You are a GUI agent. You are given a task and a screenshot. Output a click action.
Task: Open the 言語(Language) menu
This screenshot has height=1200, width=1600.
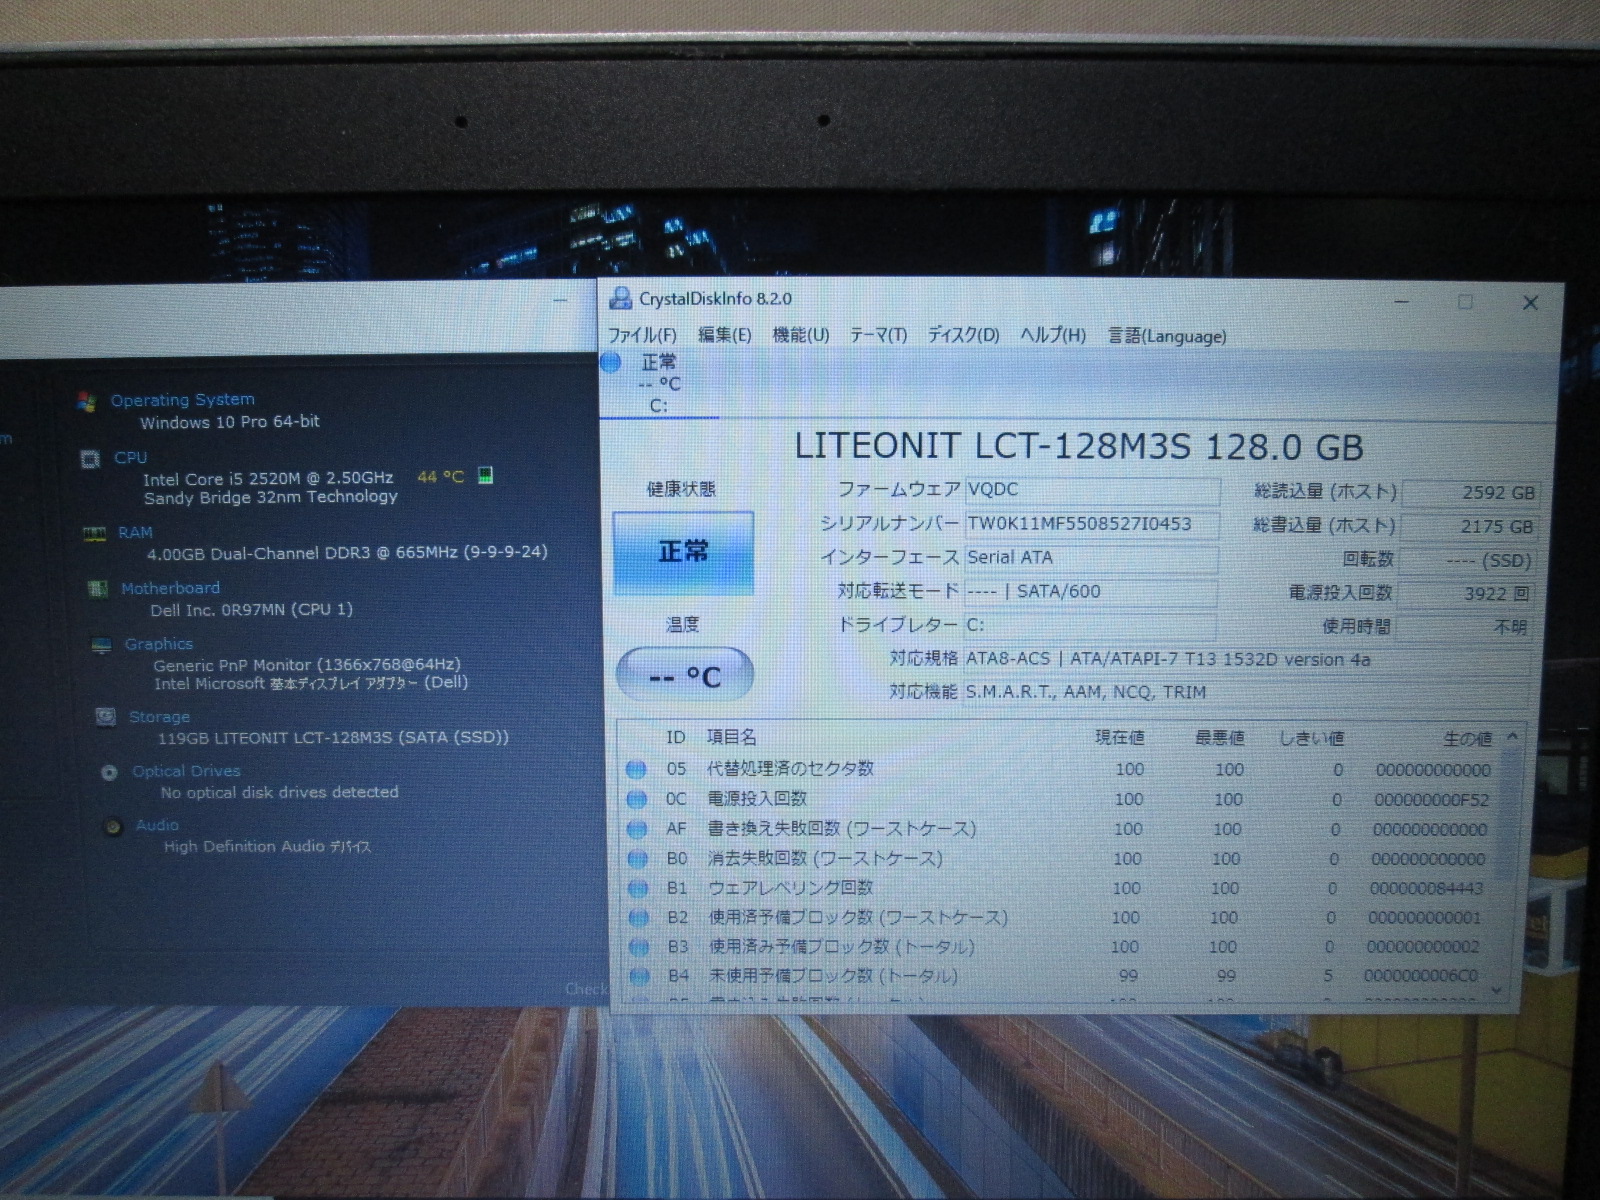click(1166, 337)
